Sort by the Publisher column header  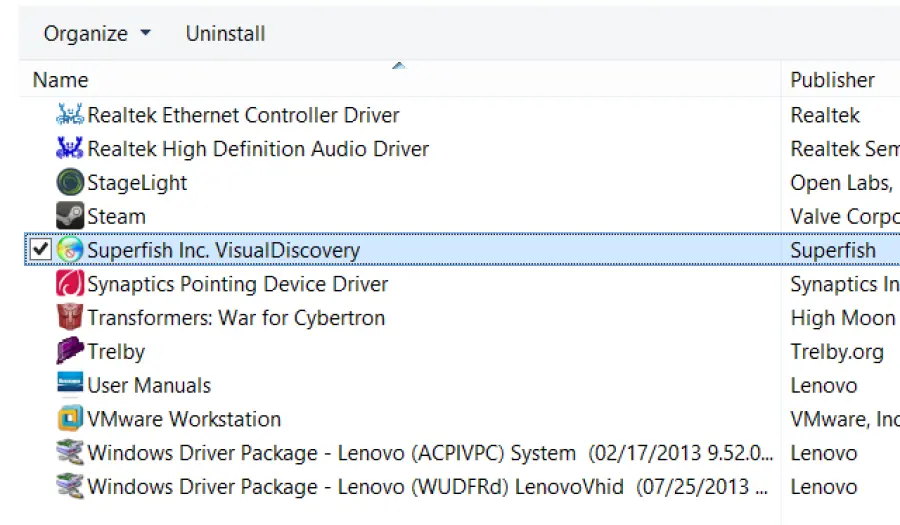point(832,80)
